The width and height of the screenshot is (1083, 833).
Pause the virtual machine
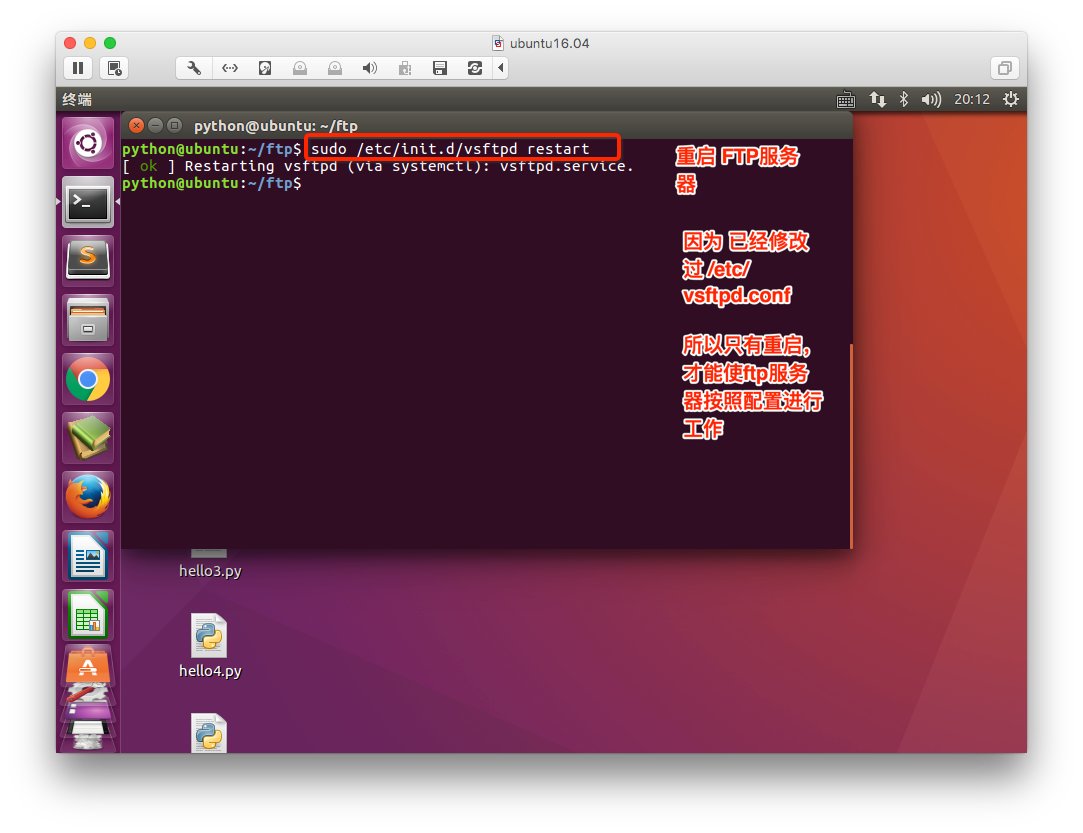[77, 68]
